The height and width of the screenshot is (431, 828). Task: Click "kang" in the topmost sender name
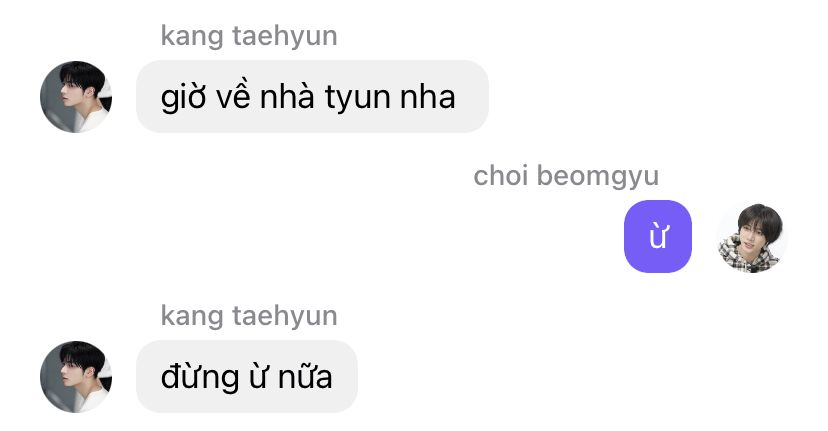tap(192, 38)
